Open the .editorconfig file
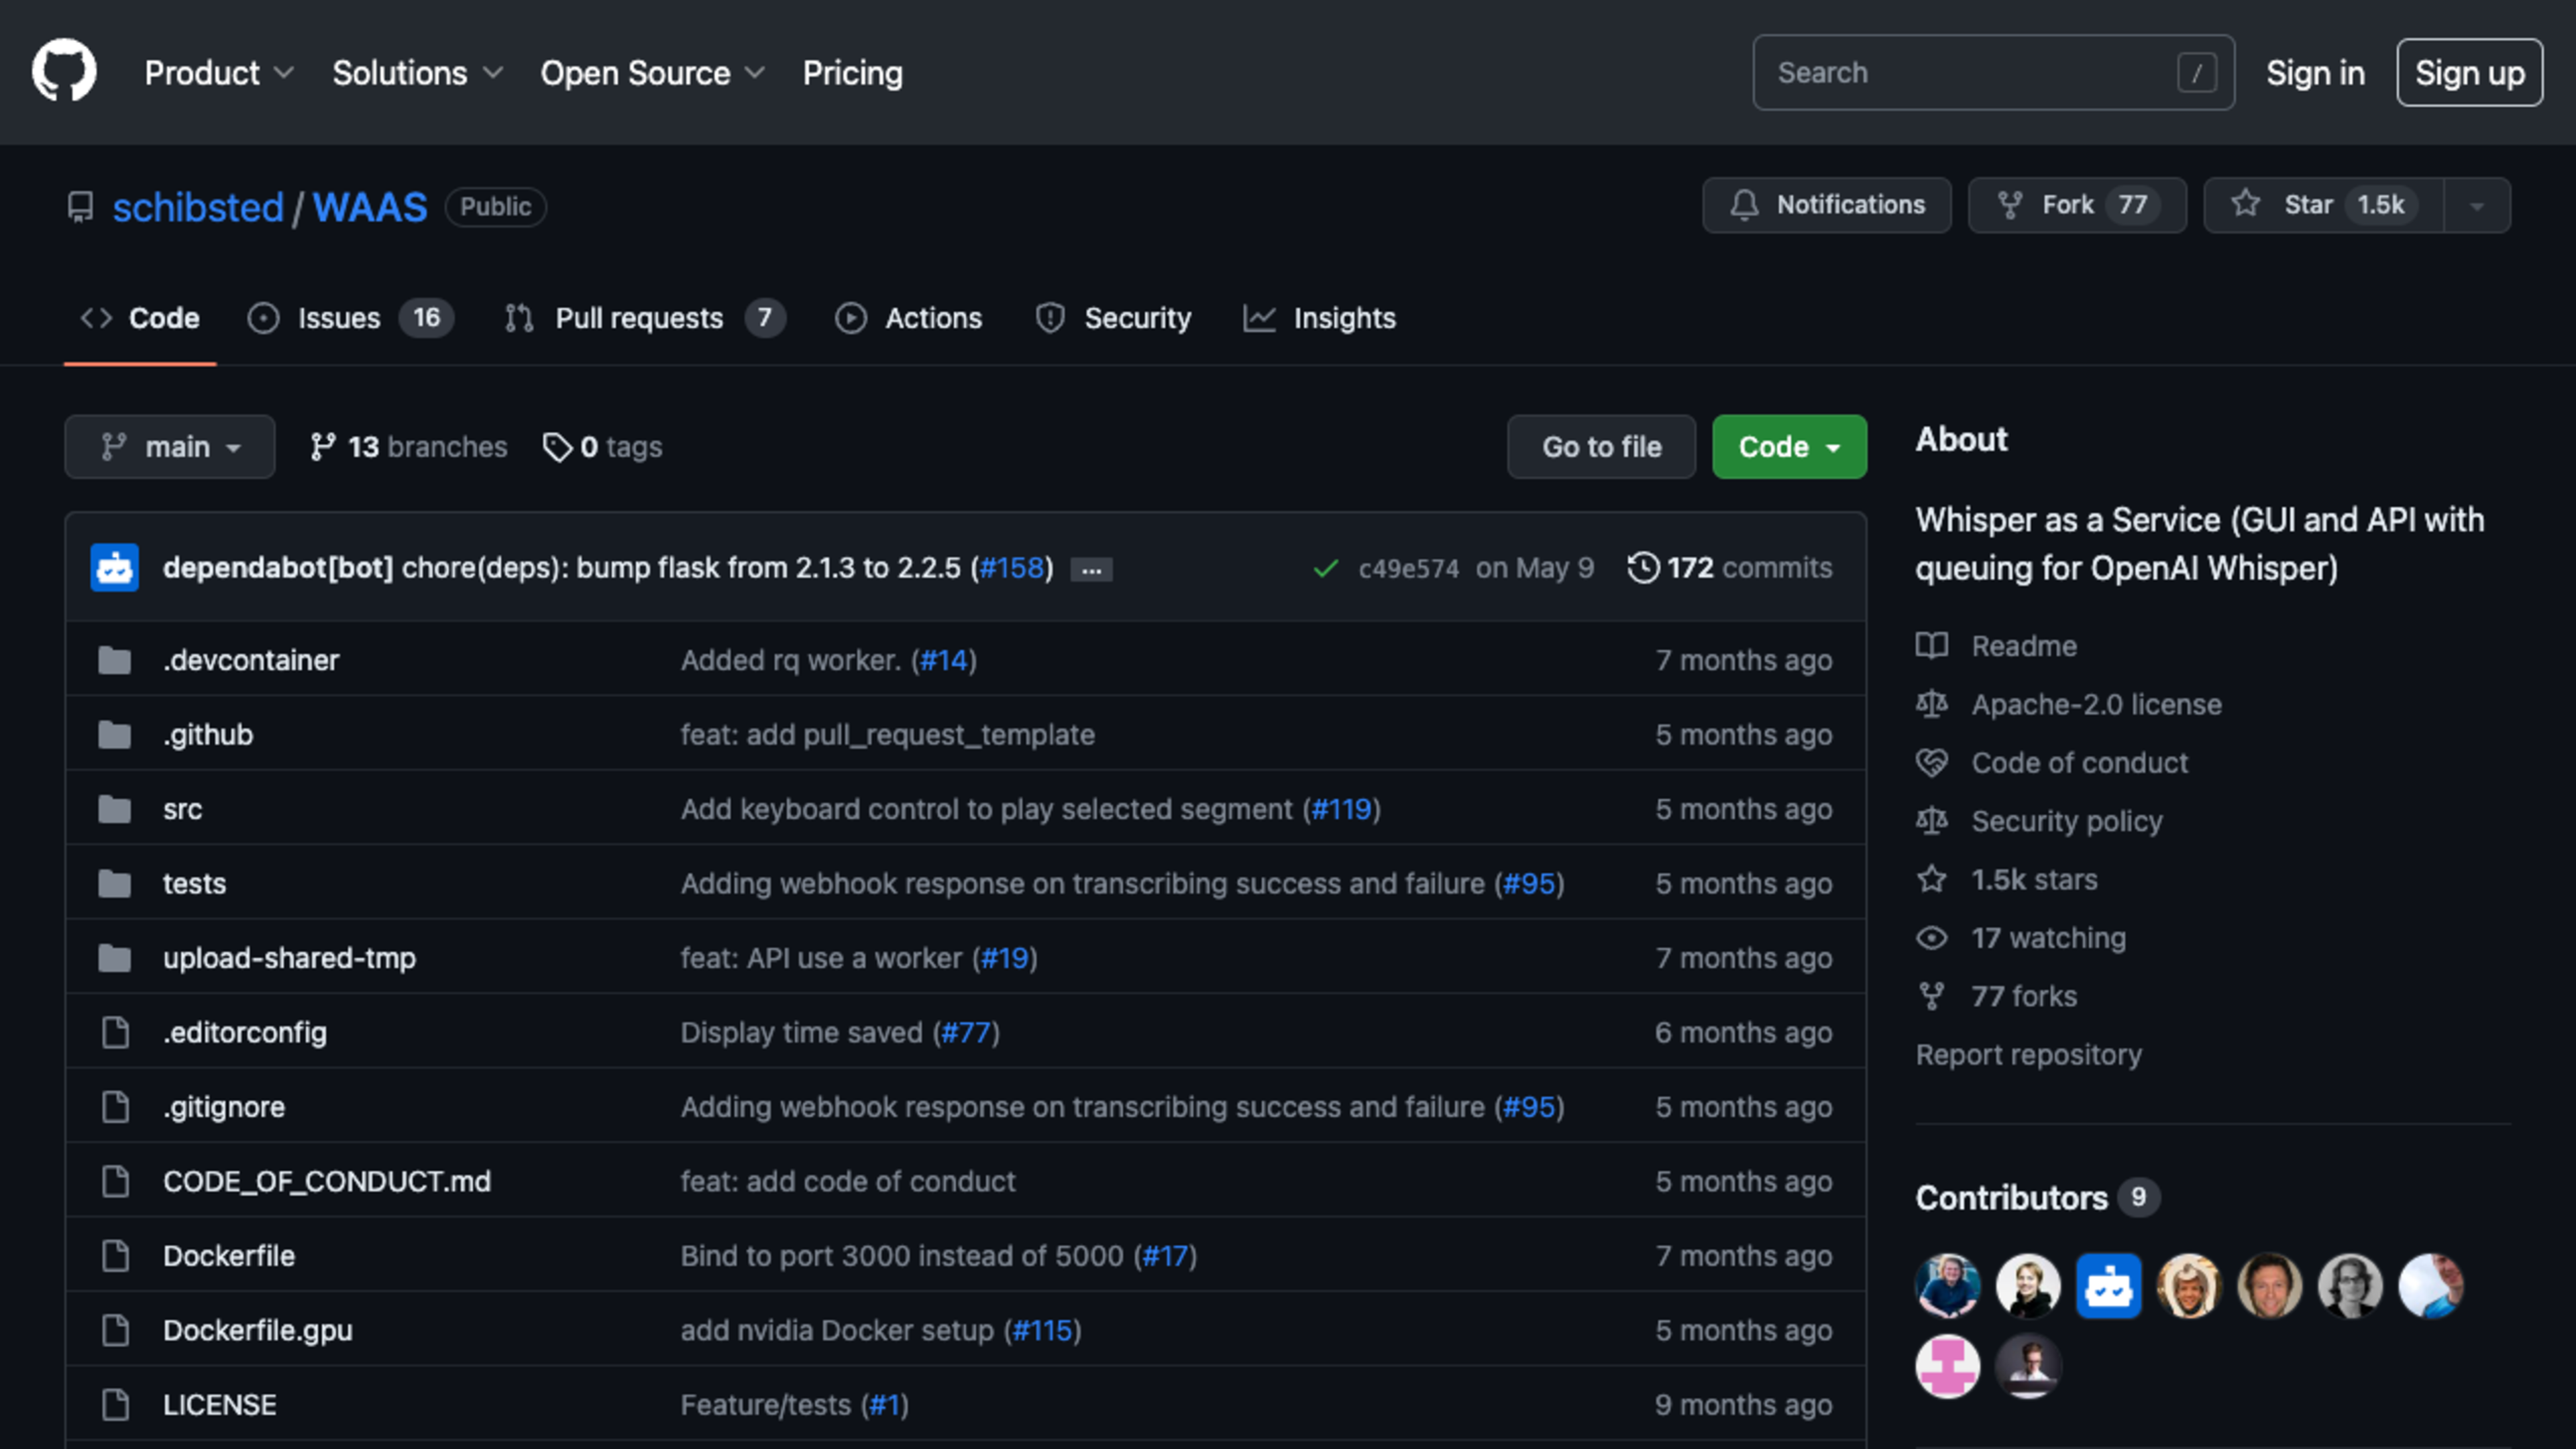 245,1032
